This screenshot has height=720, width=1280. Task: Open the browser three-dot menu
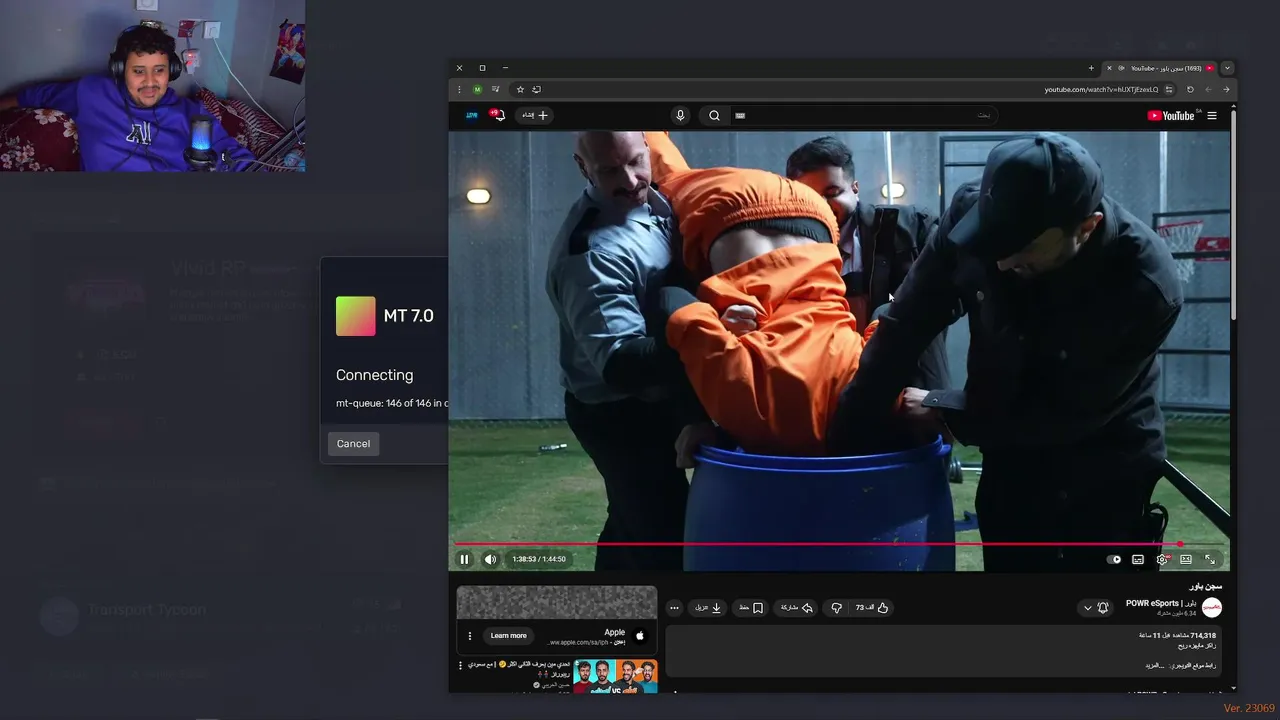tap(460, 89)
